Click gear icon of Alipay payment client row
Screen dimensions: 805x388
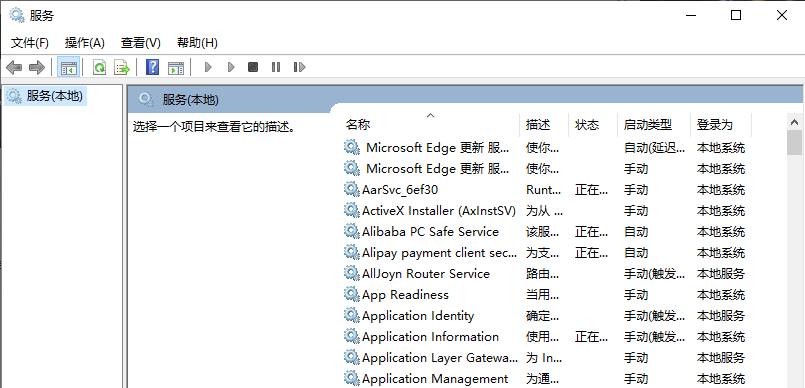tap(351, 253)
